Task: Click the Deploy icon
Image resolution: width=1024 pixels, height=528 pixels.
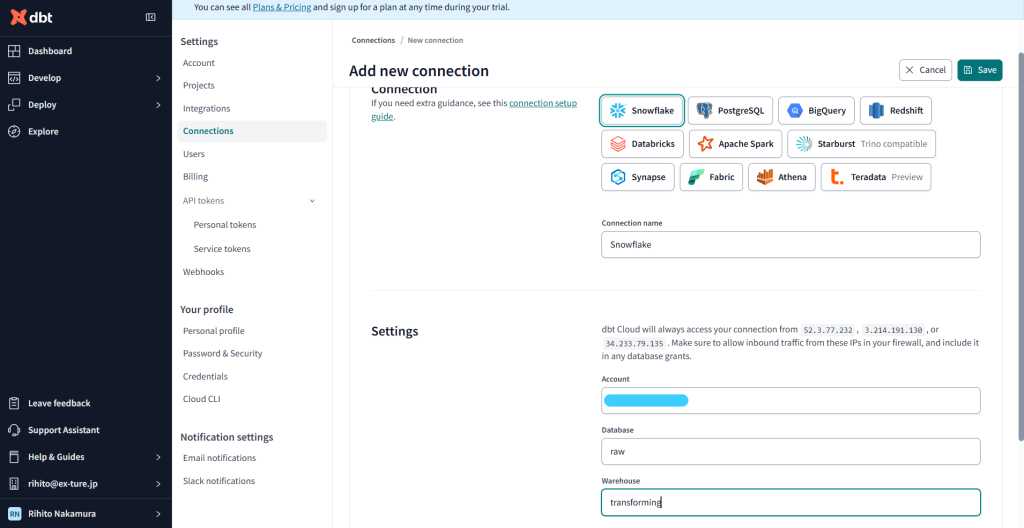Action: 14,105
